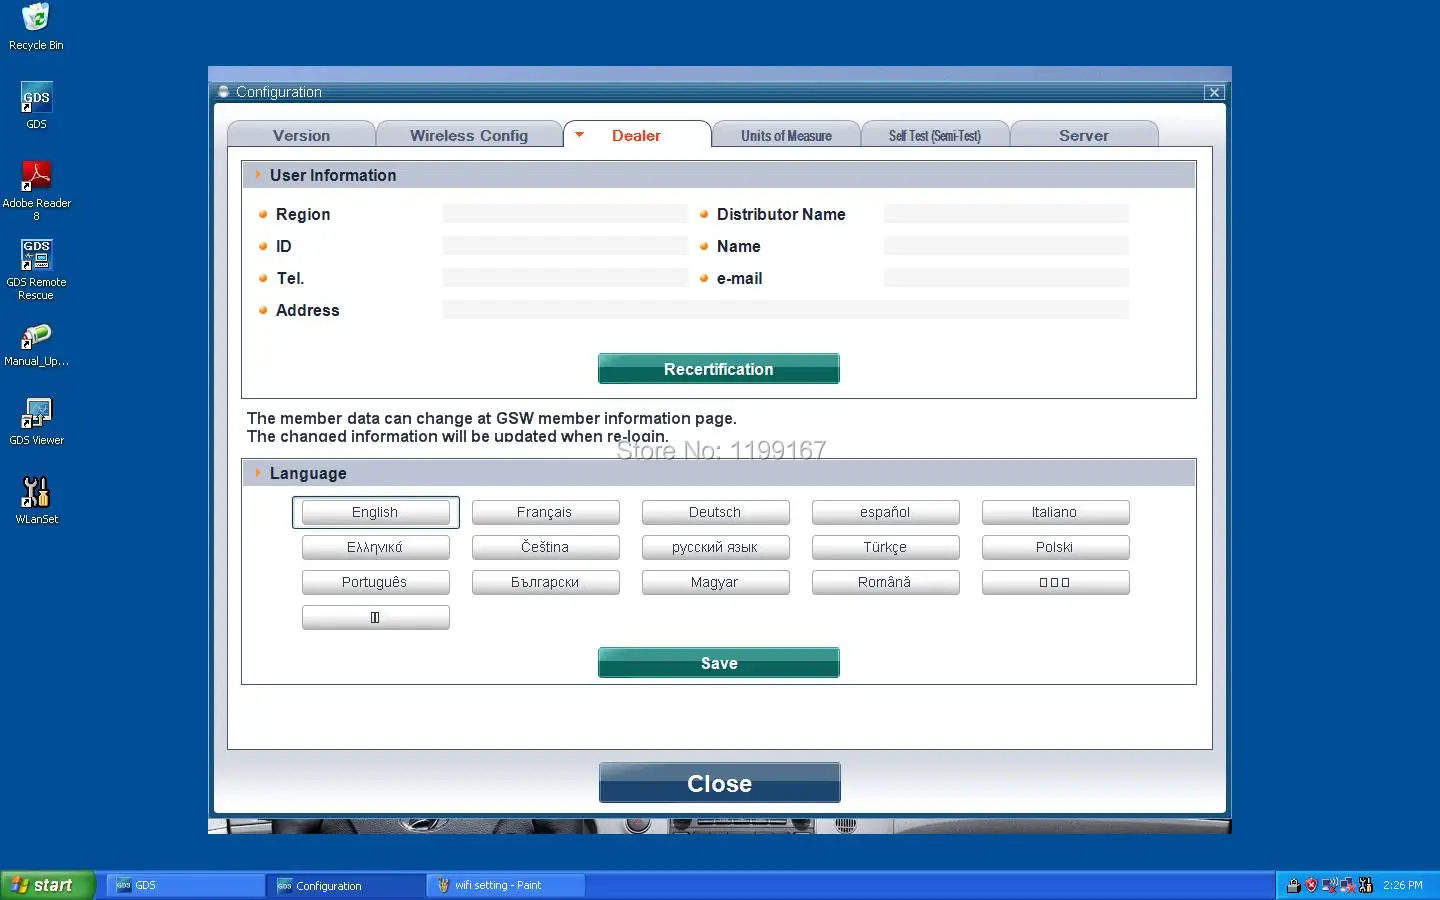Viewport: 1440px width, 900px height.
Task: Collapse the Language section arrow
Action: [258, 473]
